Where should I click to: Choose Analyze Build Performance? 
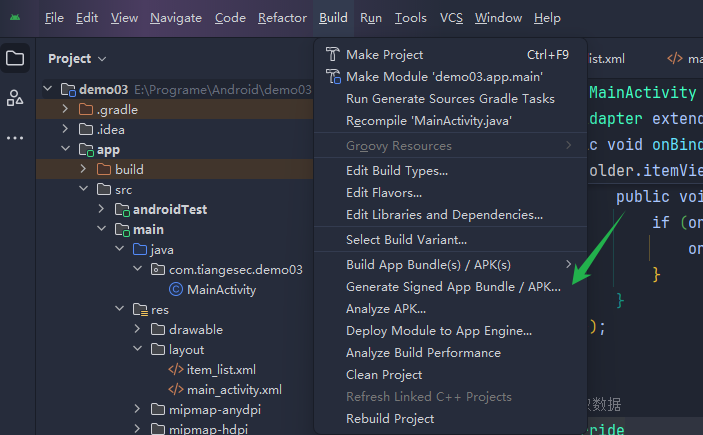coord(451,352)
